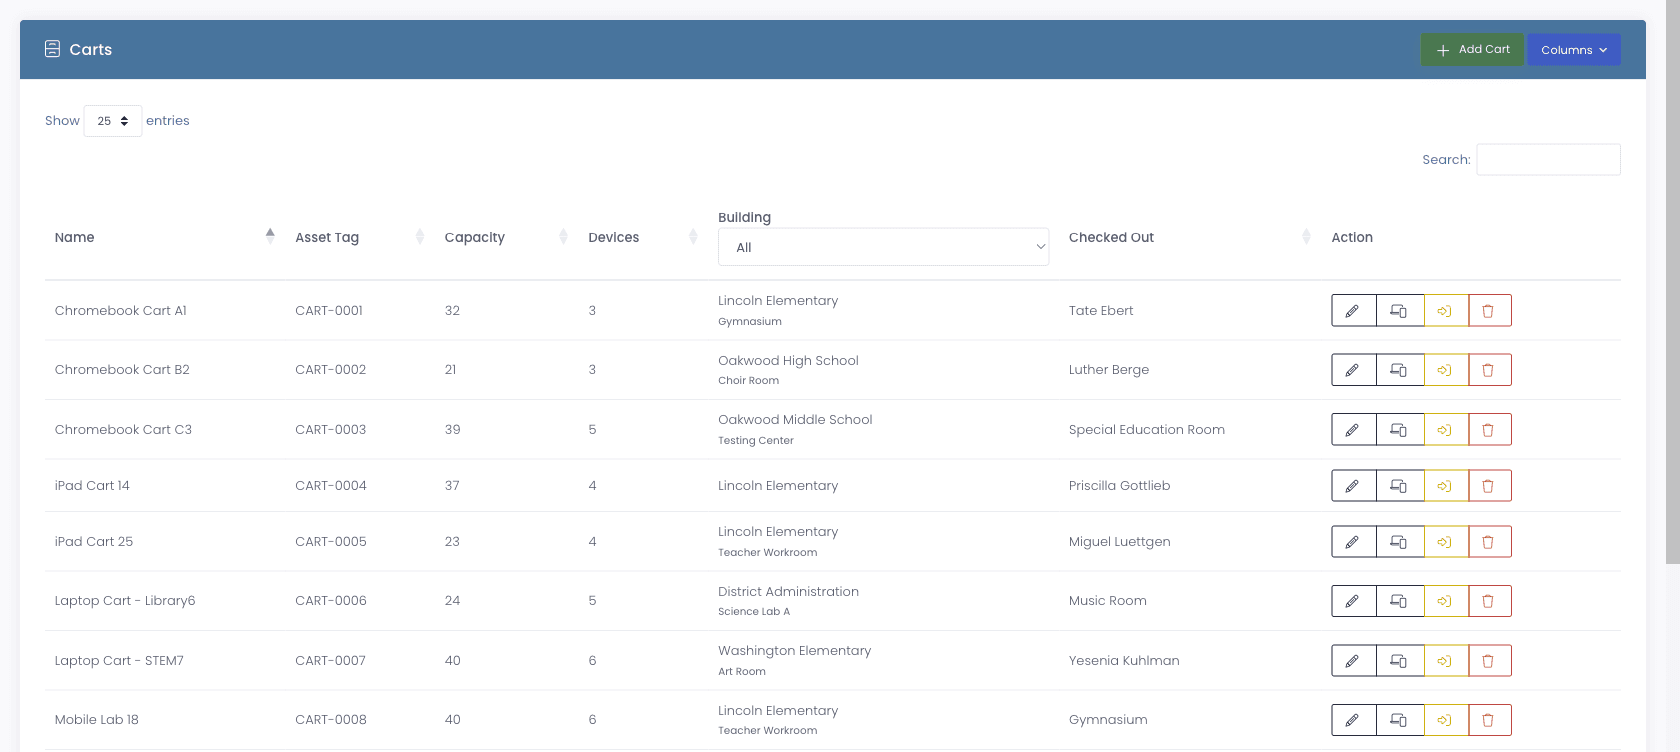The height and width of the screenshot is (752, 1680).
Task: Click Oakwood Middle School building text
Action: (x=795, y=420)
